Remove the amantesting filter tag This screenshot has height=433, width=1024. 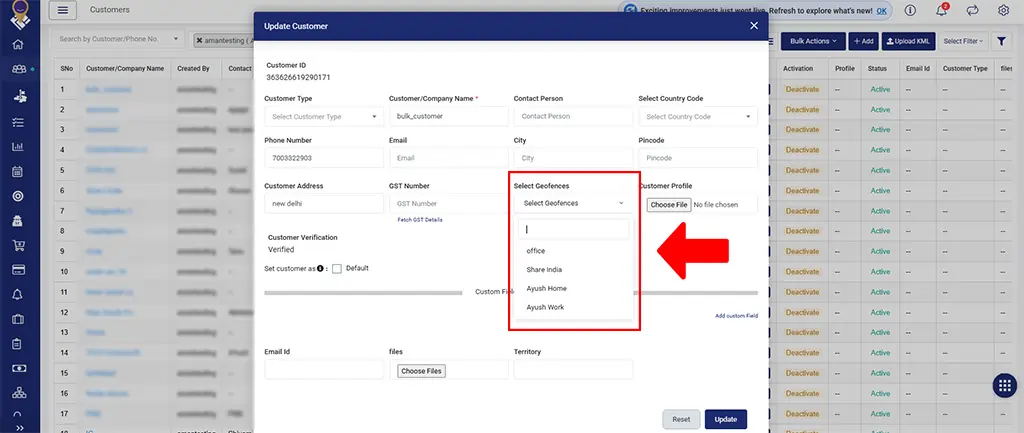(199, 40)
